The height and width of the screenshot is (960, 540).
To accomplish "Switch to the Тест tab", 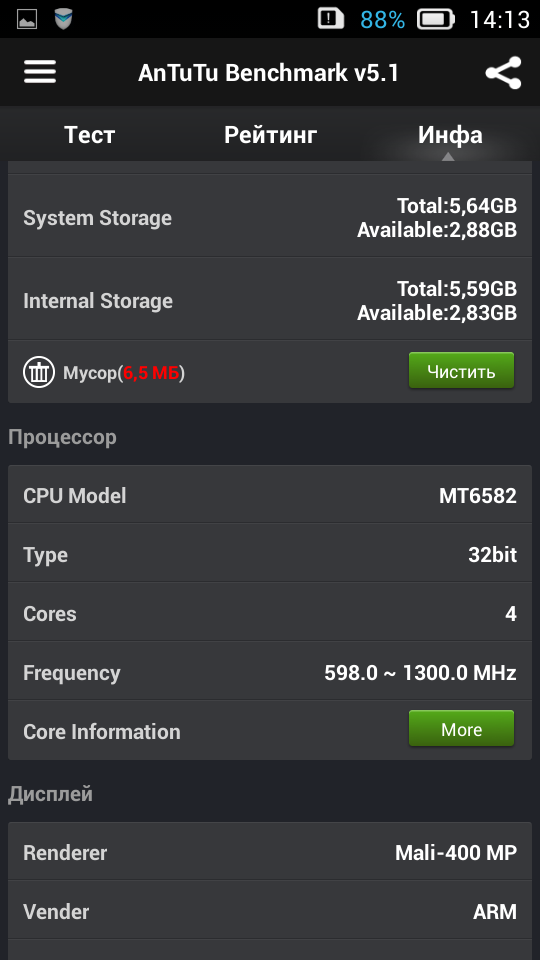I will point(89,135).
